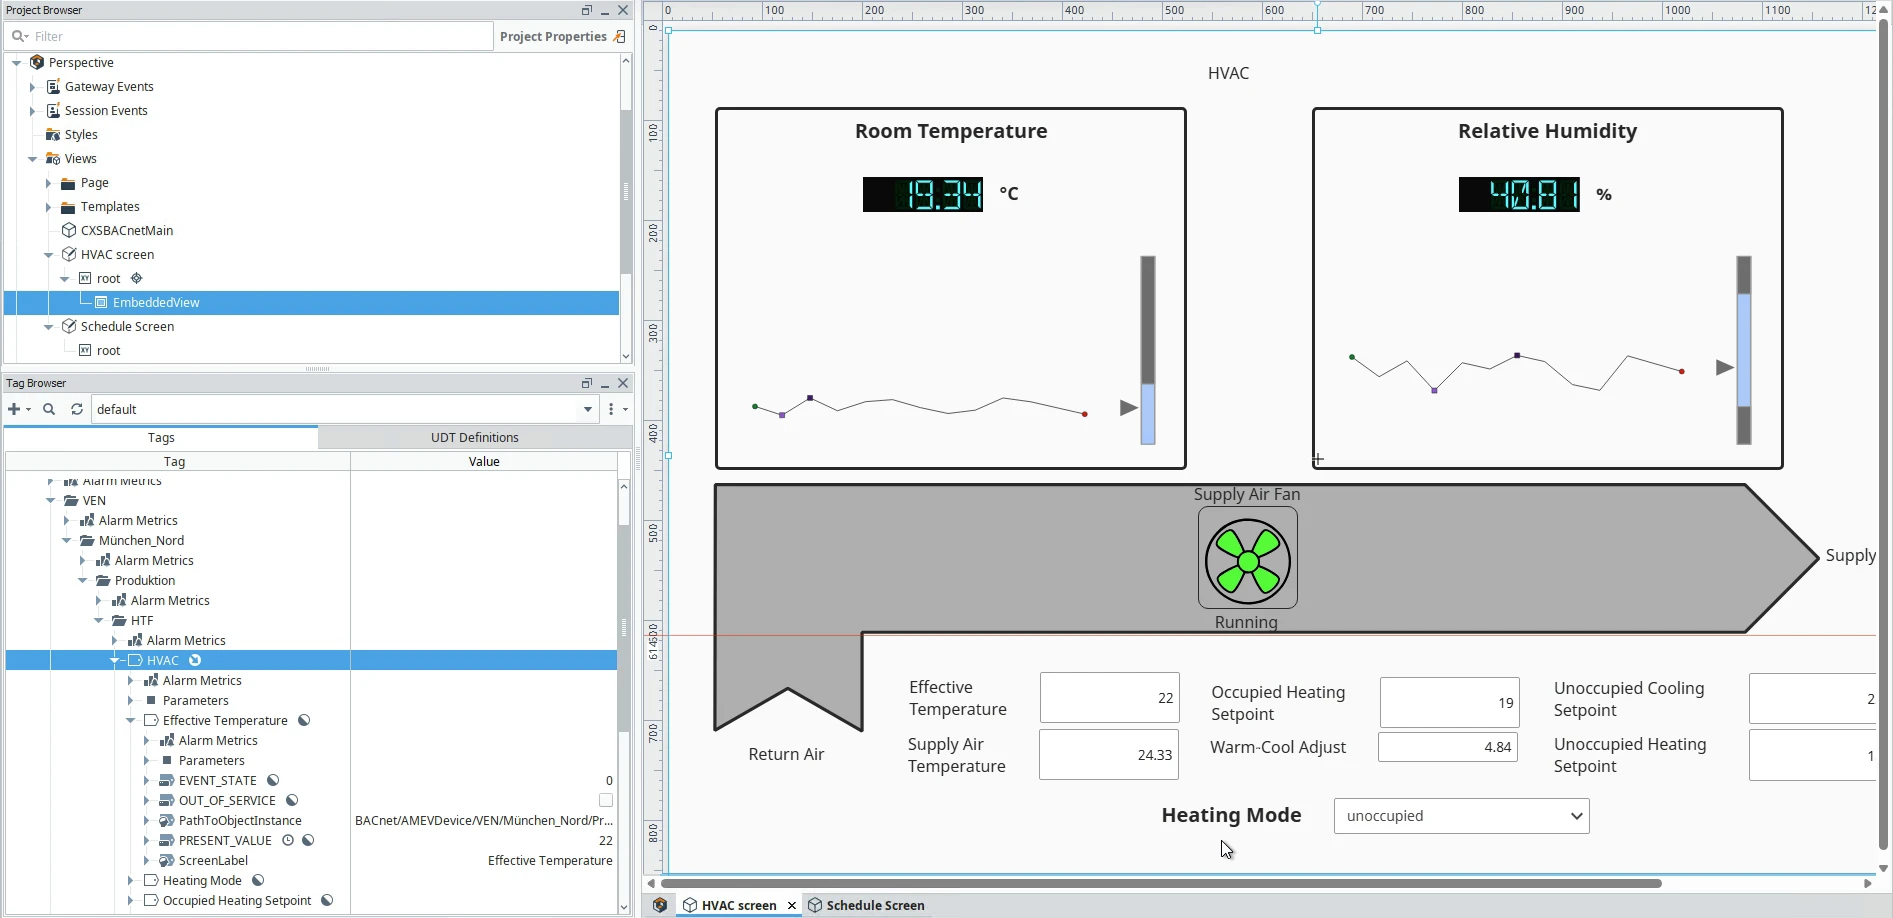Select the Schedule Screen view in tree

(x=127, y=327)
